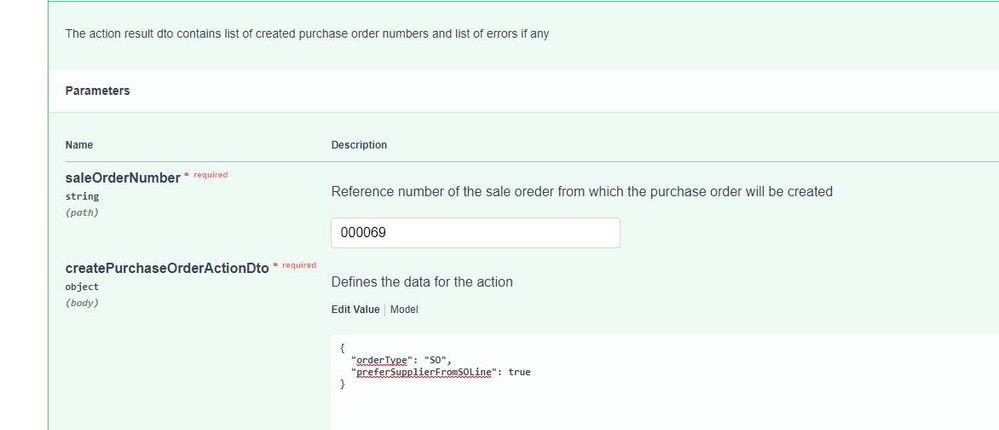Viewport: 999px width, 430px height.
Task: Select the createPurchaseOrderActionDto parameter name
Action: 167,268
